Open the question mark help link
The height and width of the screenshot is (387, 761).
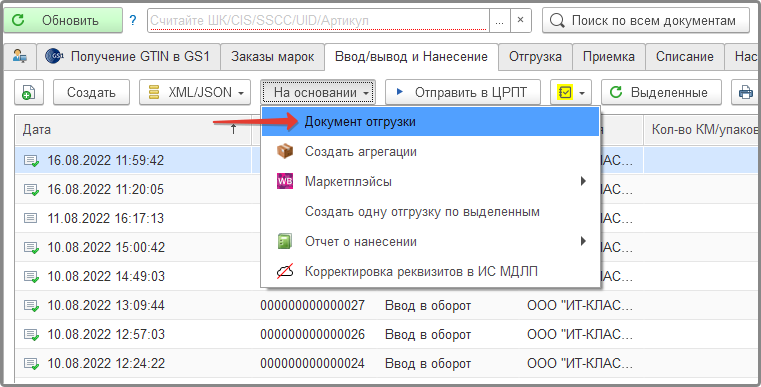tap(133, 20)
